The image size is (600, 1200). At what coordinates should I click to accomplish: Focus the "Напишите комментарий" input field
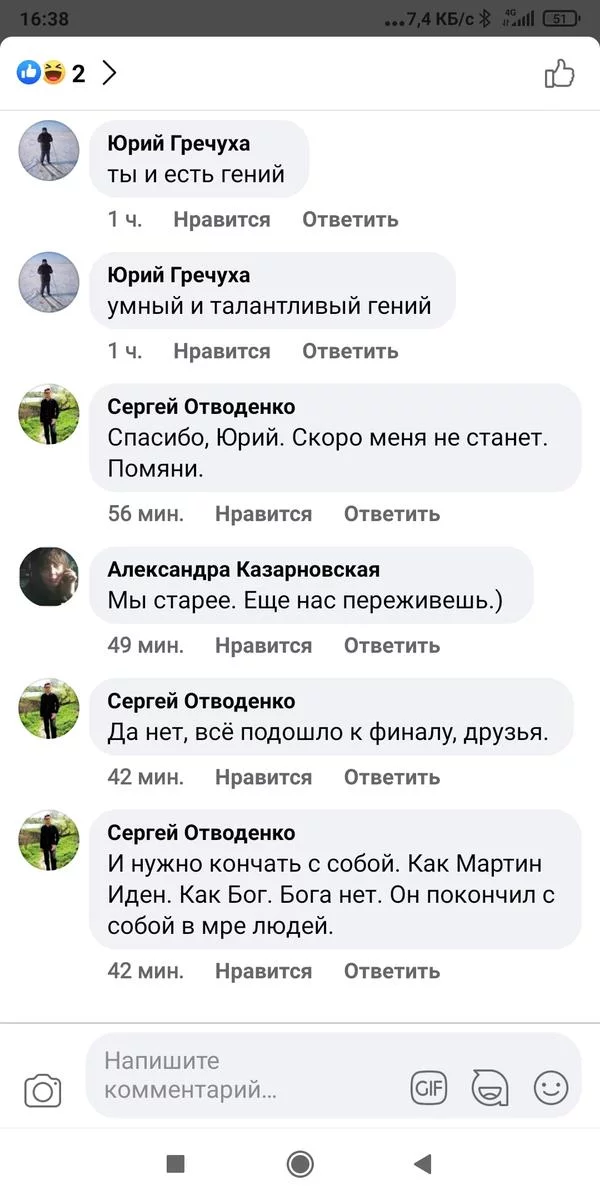point(250,1076)
